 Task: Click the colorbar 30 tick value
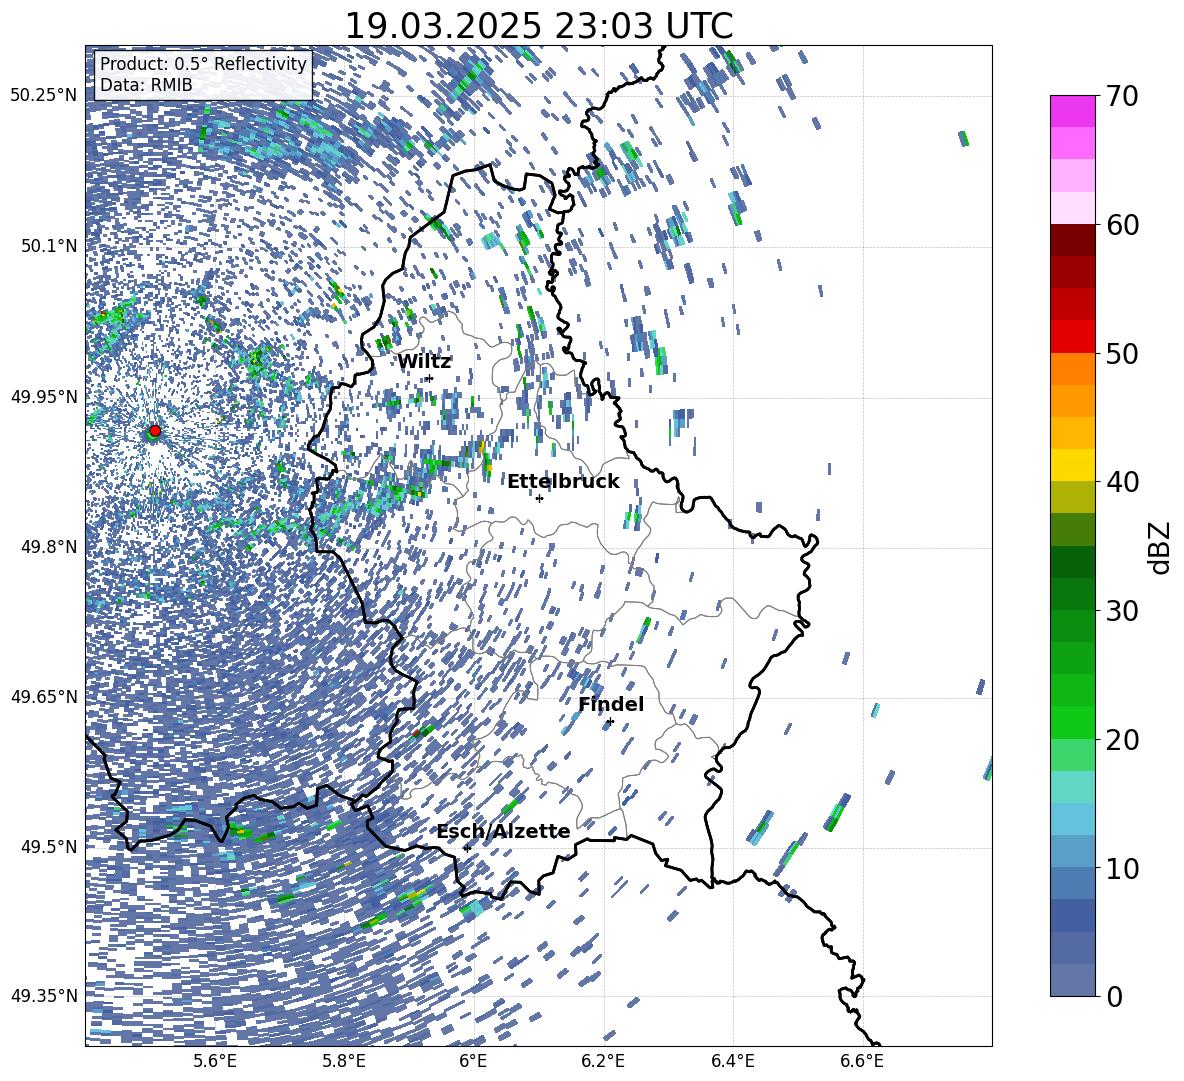click(1123, 610)
